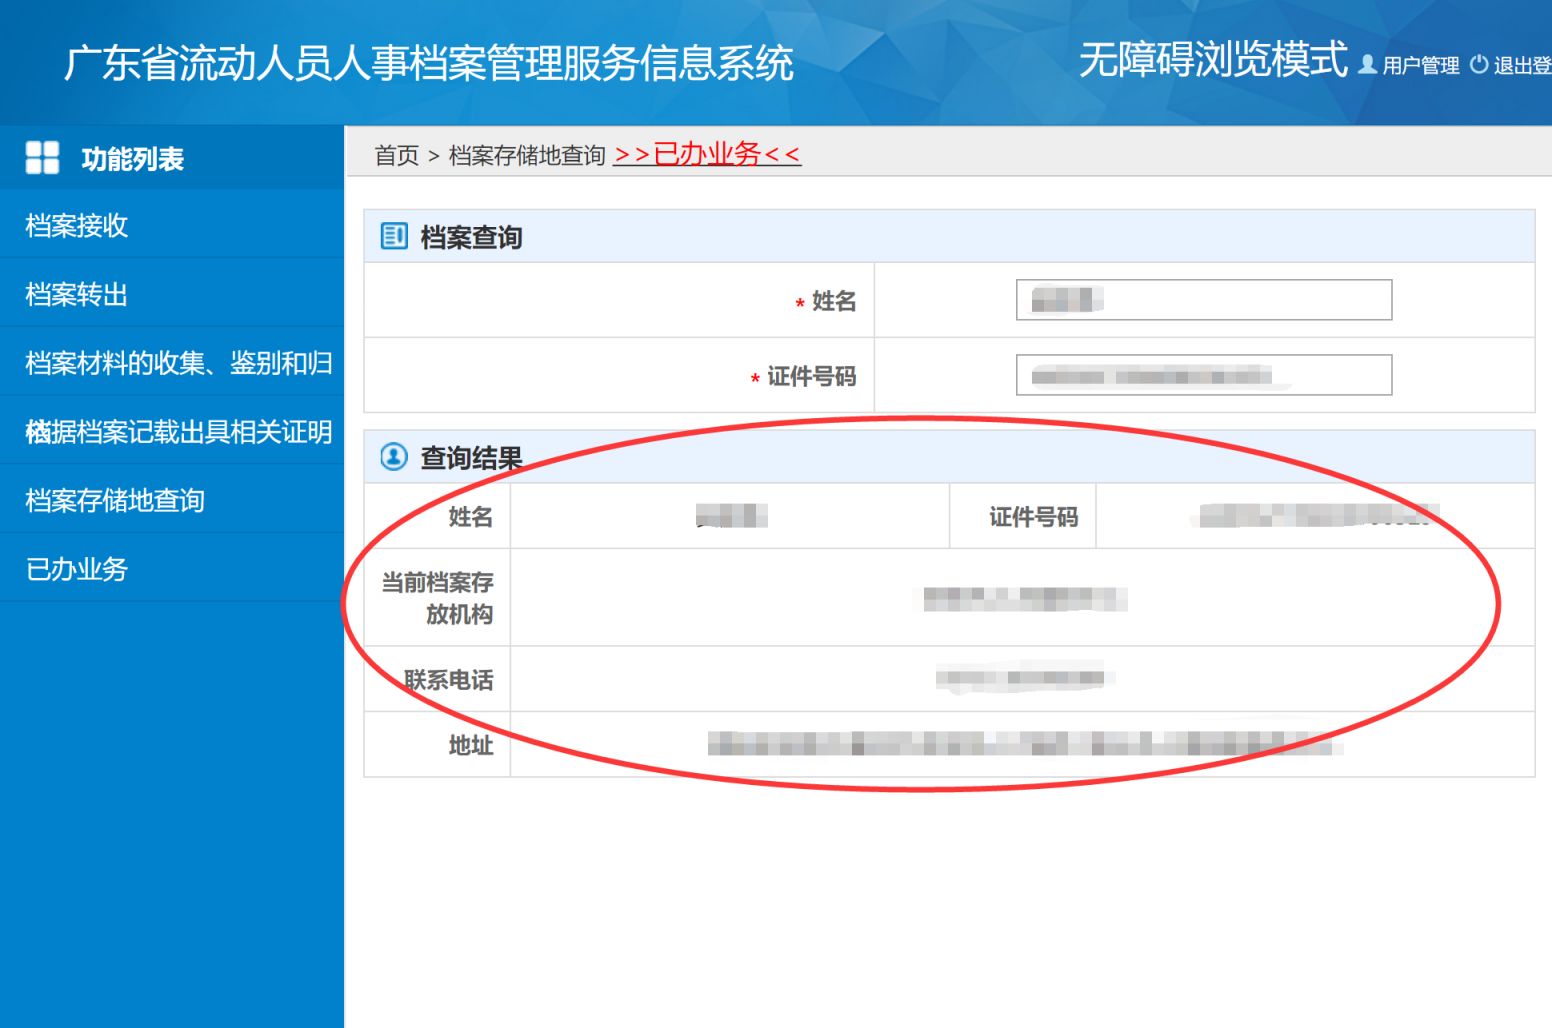Enable 无障碍浏览模式

[x=1212, y=60]
